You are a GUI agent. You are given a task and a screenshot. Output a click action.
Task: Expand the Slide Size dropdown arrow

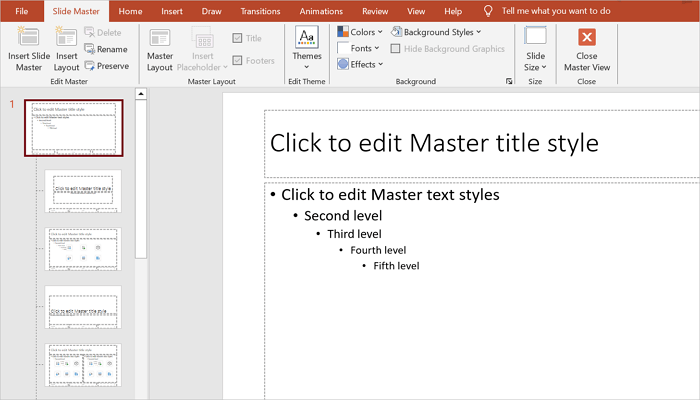544,67
